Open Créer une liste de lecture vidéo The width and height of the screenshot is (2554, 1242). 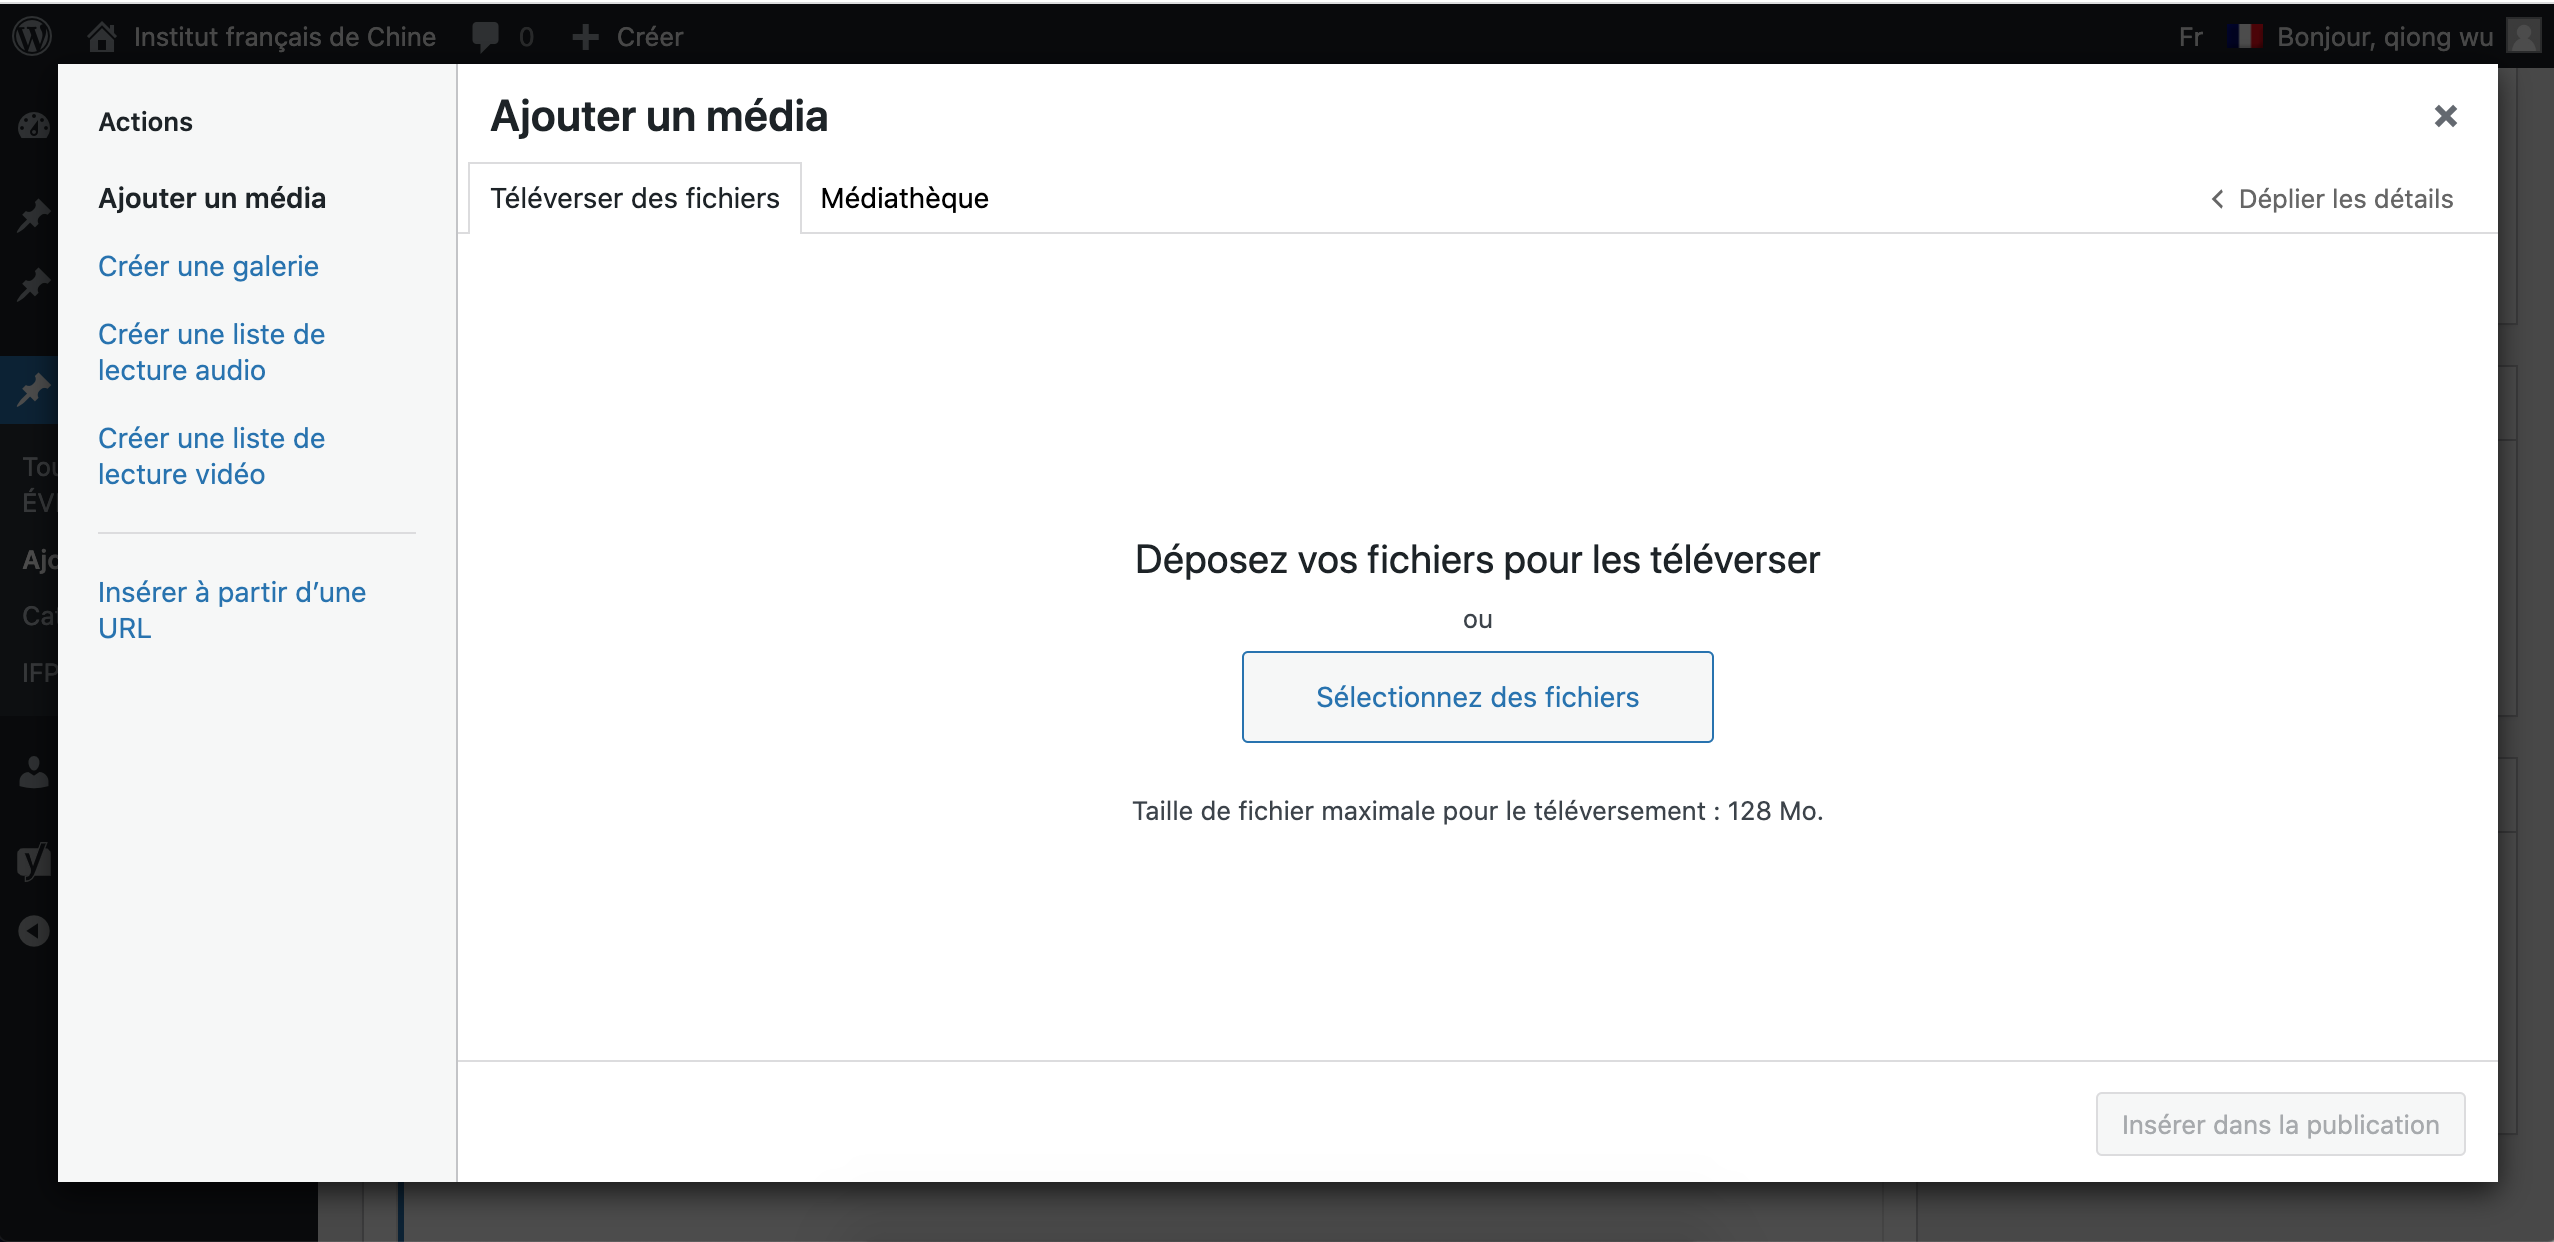coord(211,456)
